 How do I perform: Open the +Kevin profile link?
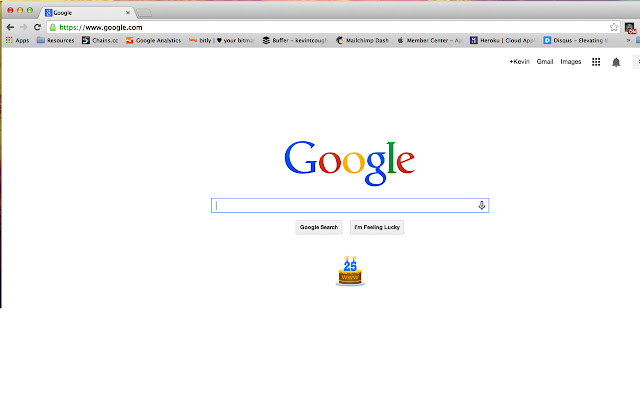click(519, 62)
